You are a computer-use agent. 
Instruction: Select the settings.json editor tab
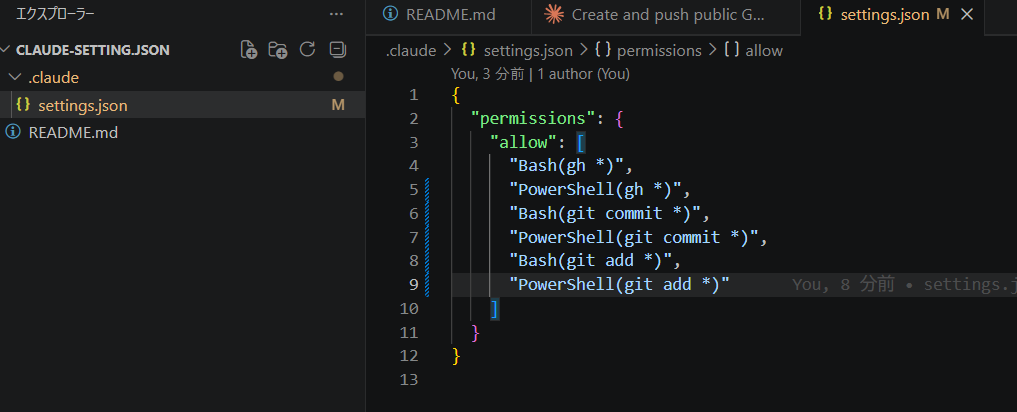click(885, 15)
